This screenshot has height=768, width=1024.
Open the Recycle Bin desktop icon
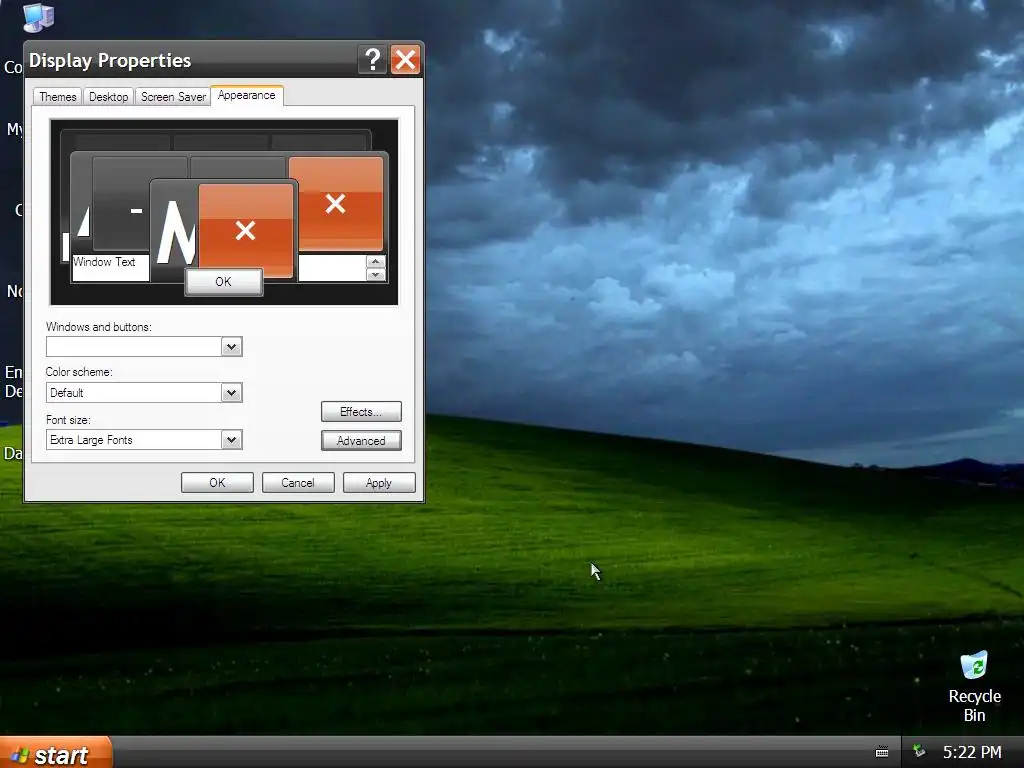click(974, 686)
